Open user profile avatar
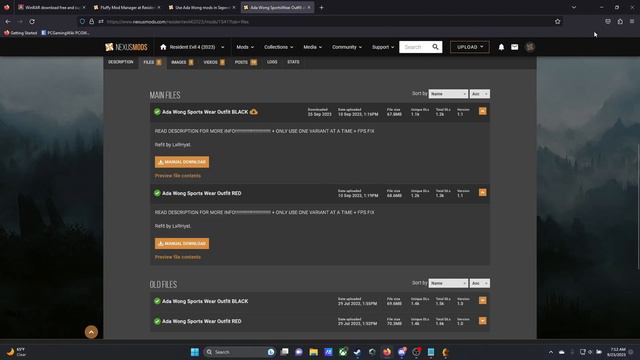The width and height of the screenshot is (640, 360). coord(530,47)
